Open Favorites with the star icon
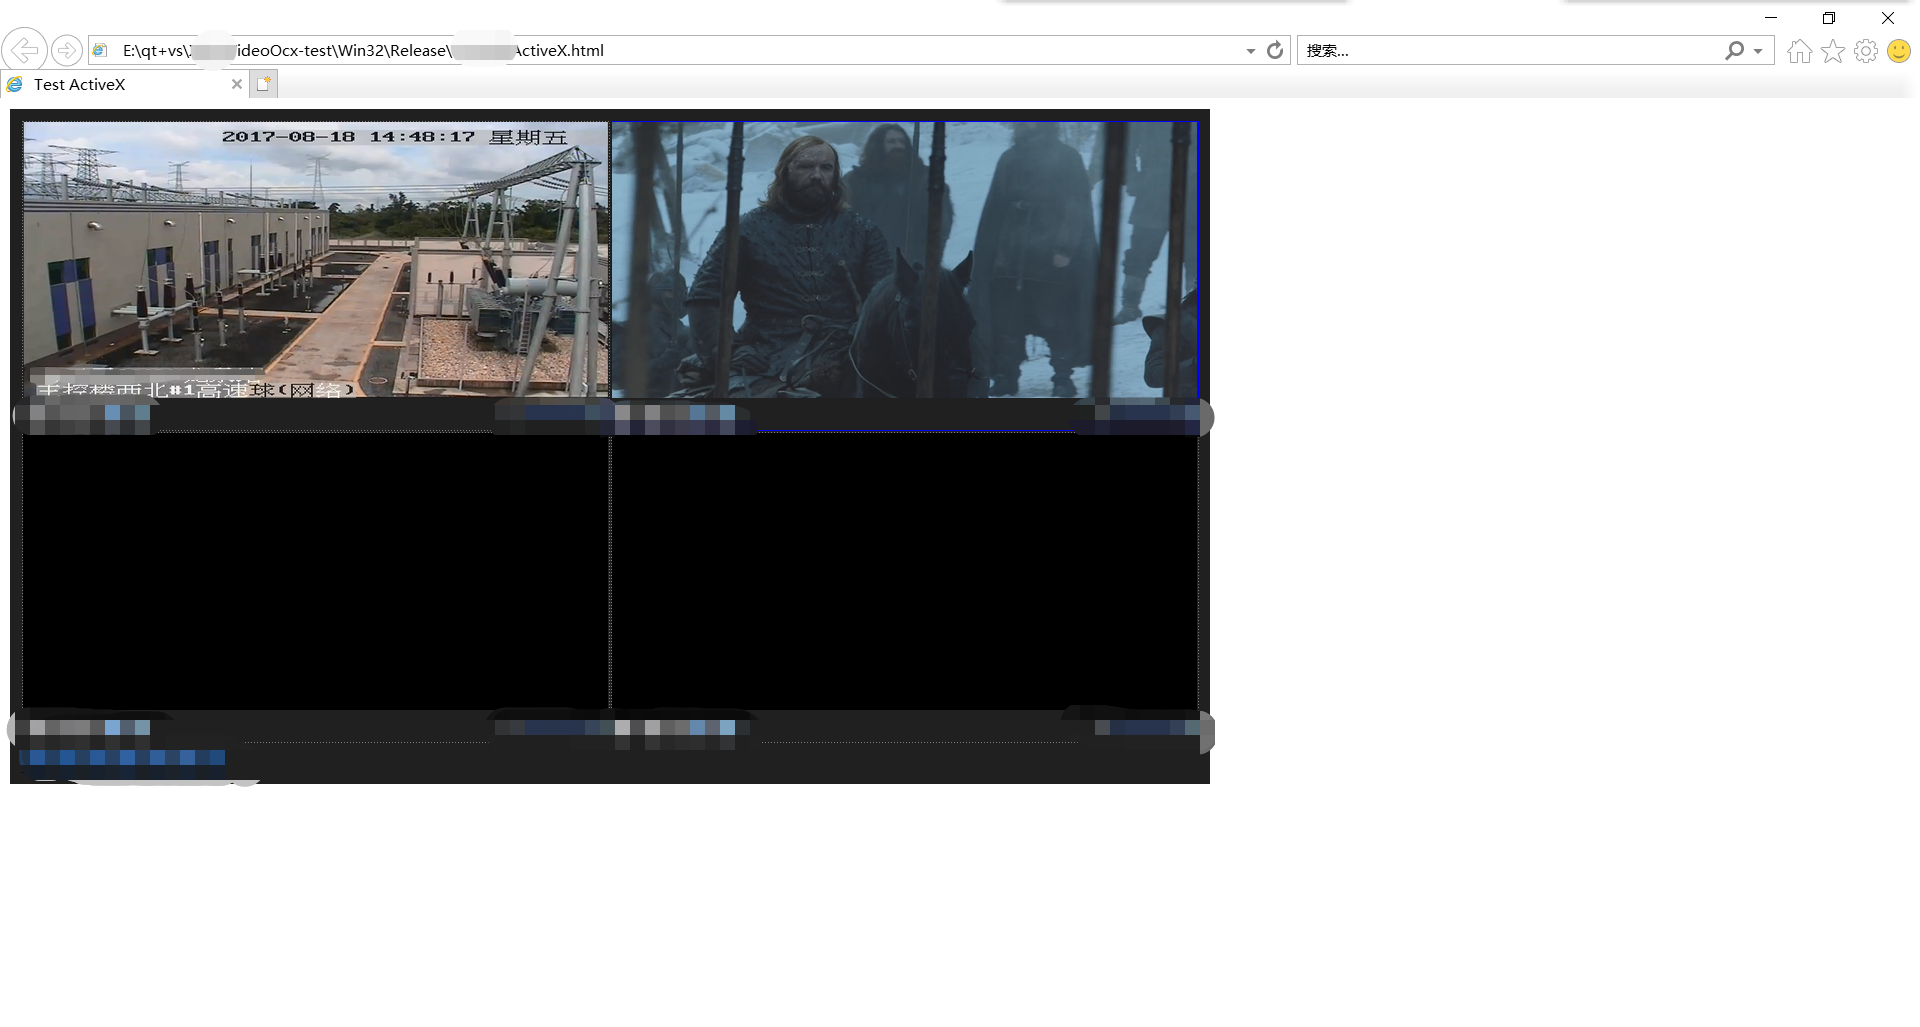The width and height of the screenshot is (1920, 1027). 1833,51
